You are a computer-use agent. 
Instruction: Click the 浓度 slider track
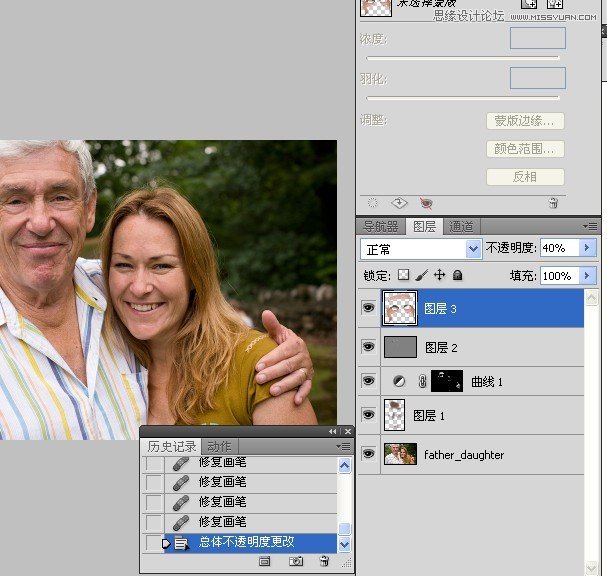click(x=463, y=58)
